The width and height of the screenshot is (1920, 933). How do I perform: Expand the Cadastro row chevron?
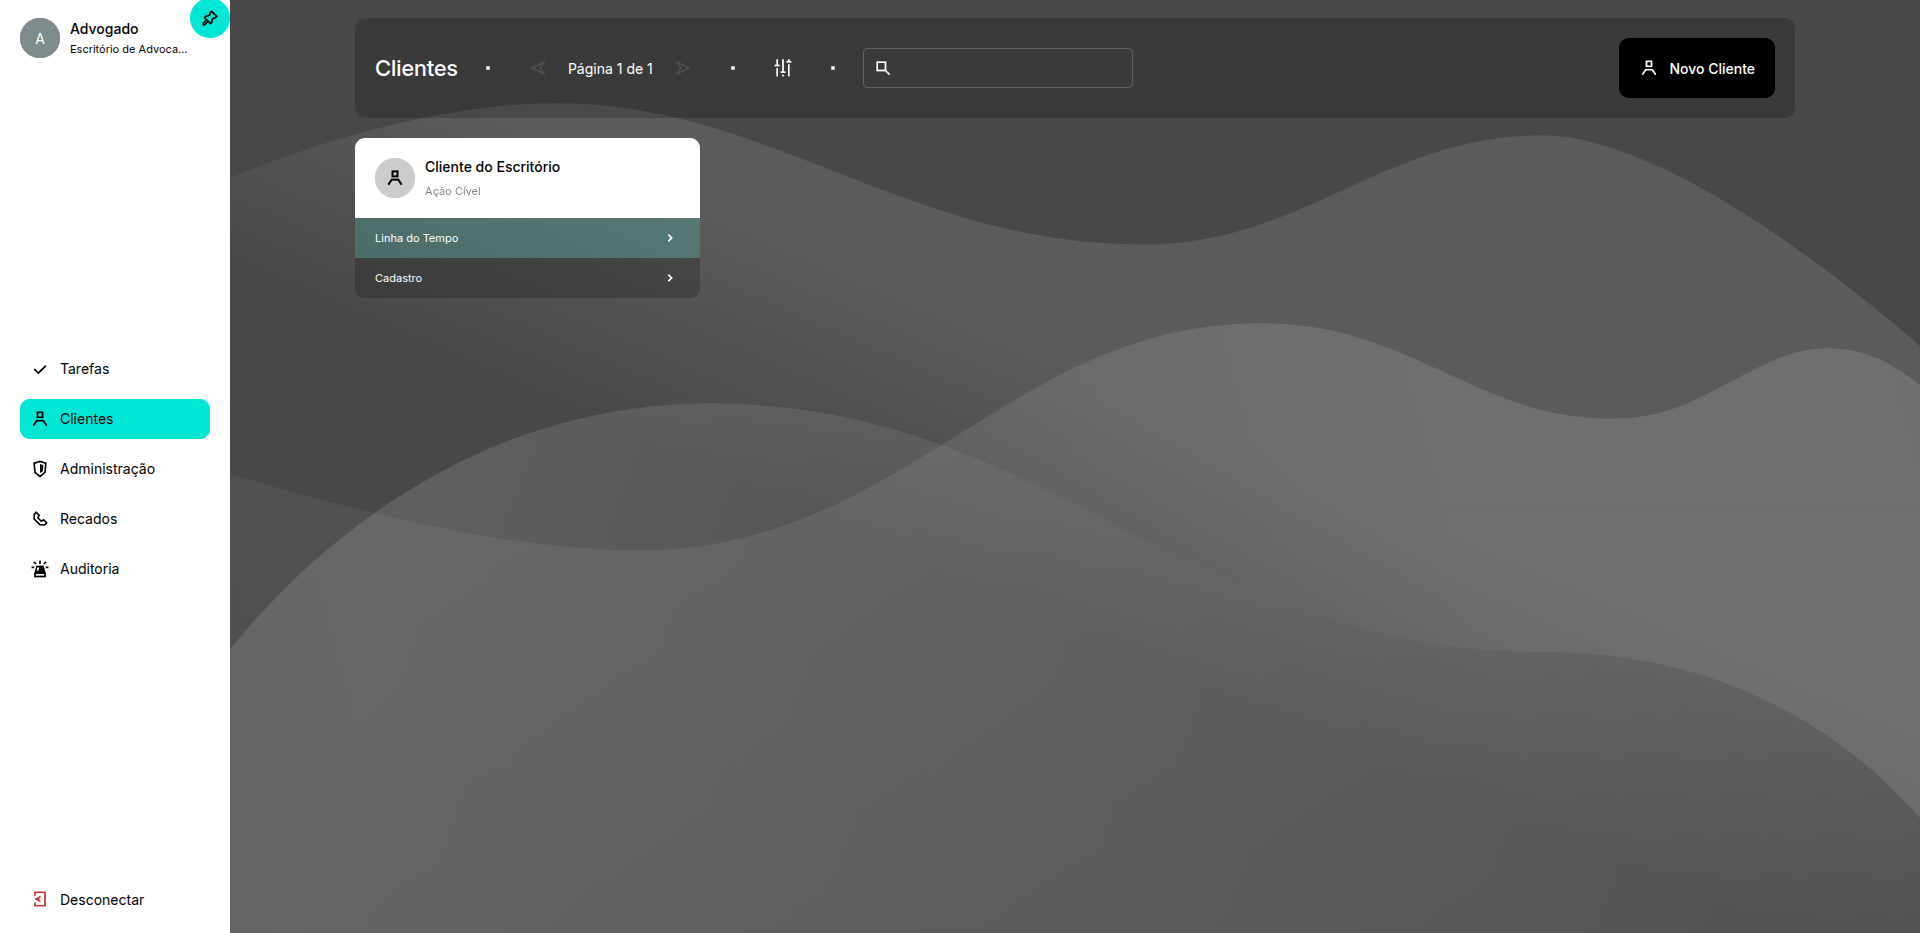[x=670, y=278]
